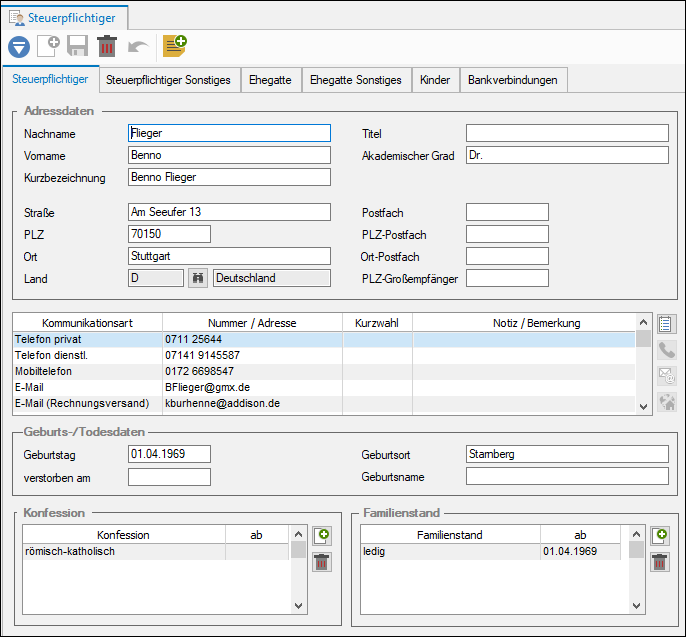Click the send e-mail icon
686x637 pixels.
tap(666, 376)
